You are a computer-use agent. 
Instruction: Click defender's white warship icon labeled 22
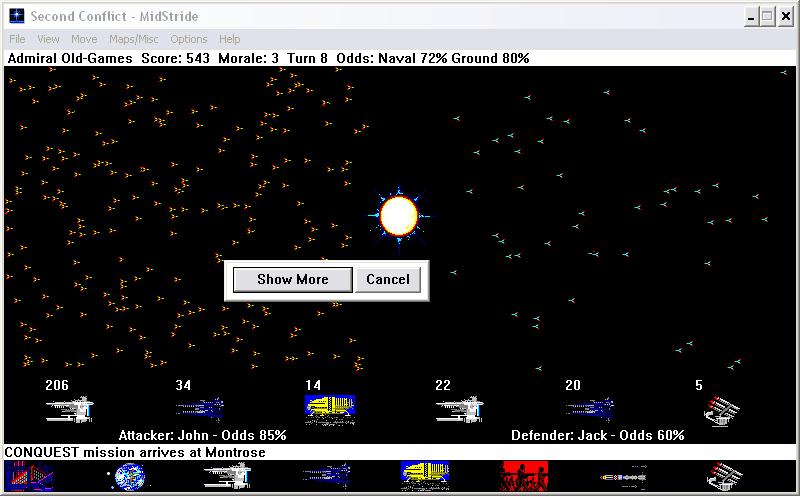459,409
